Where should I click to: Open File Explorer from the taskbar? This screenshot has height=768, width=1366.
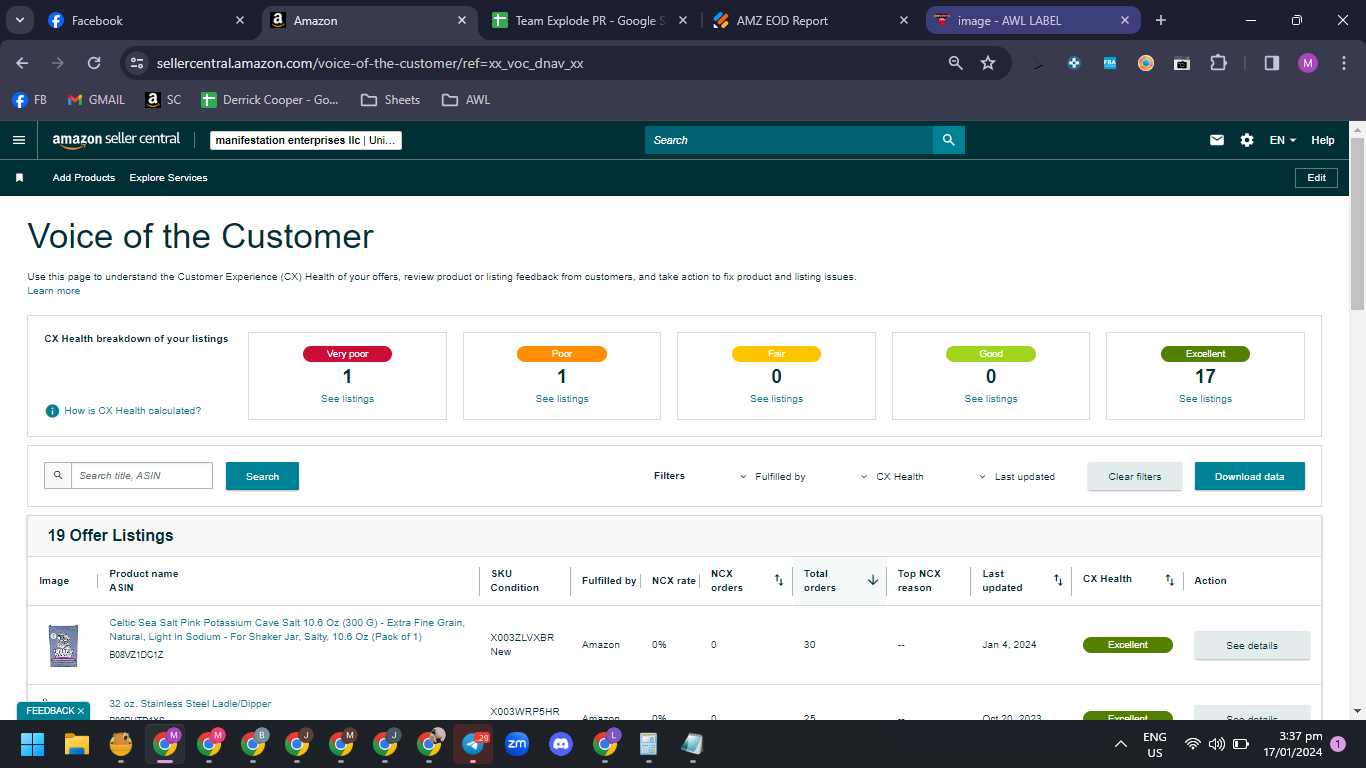77,744
